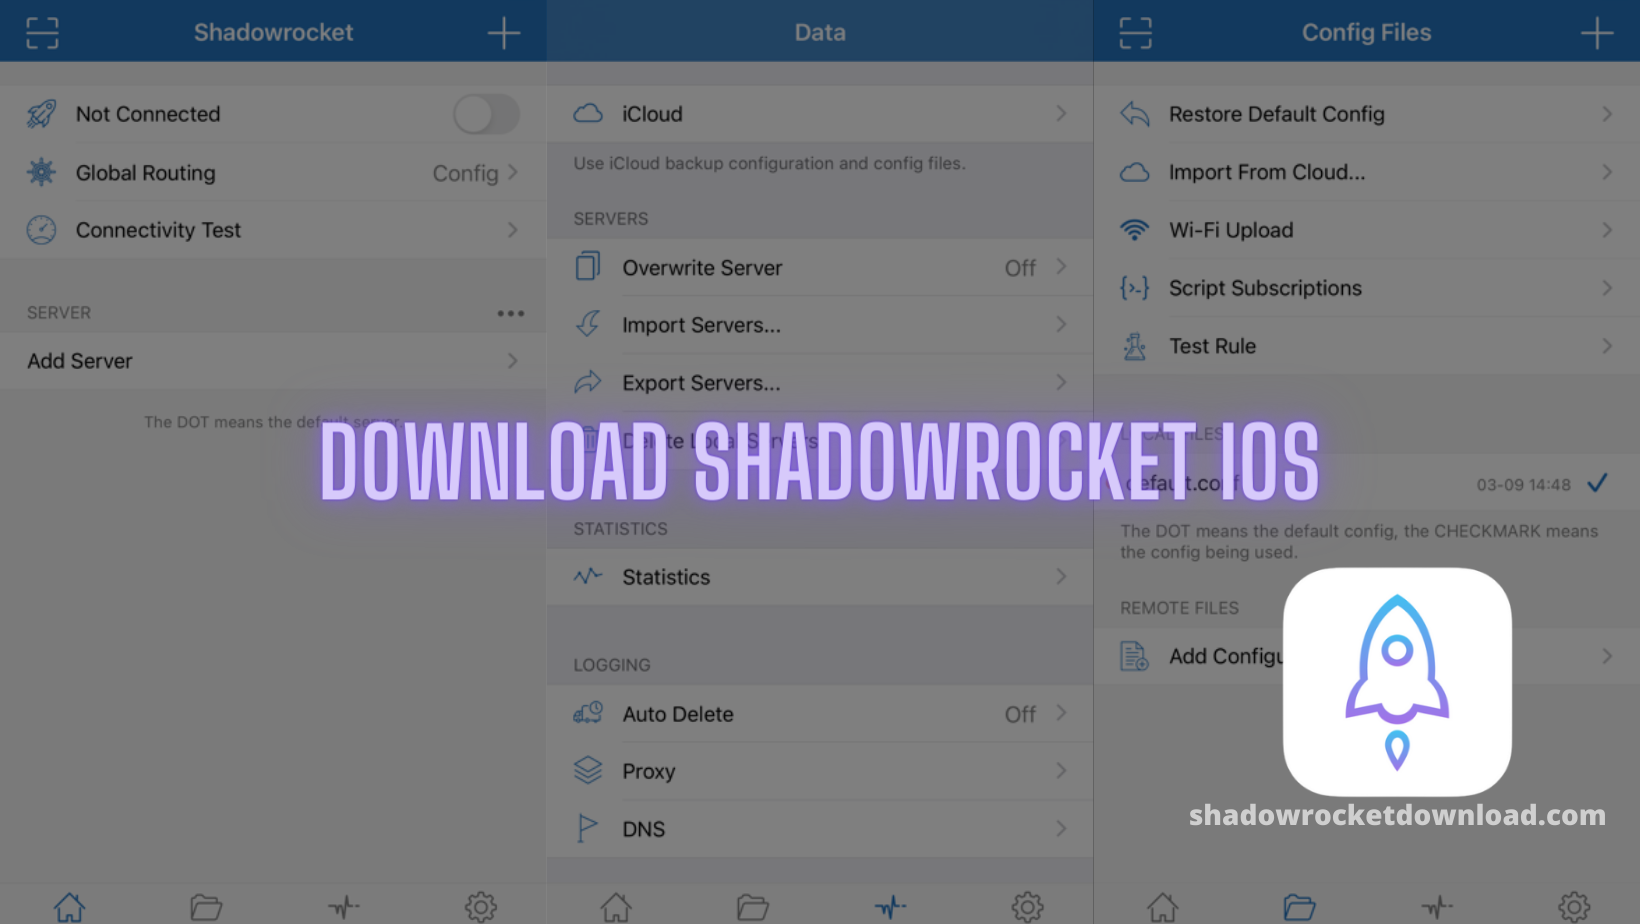
Task: Tap Proxy layers icon
Action: tap(588, 770)
